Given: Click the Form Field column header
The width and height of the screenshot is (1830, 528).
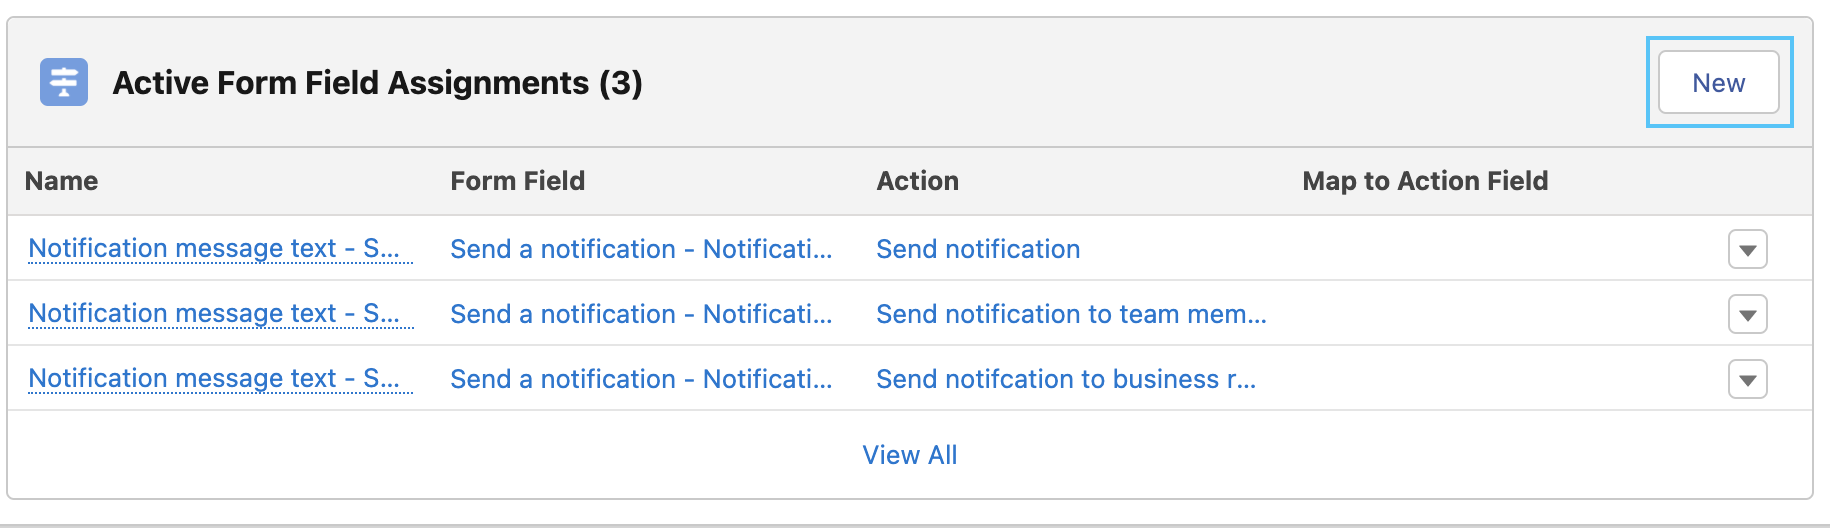Looking at the screenshot, I should [x=518, y=181].
